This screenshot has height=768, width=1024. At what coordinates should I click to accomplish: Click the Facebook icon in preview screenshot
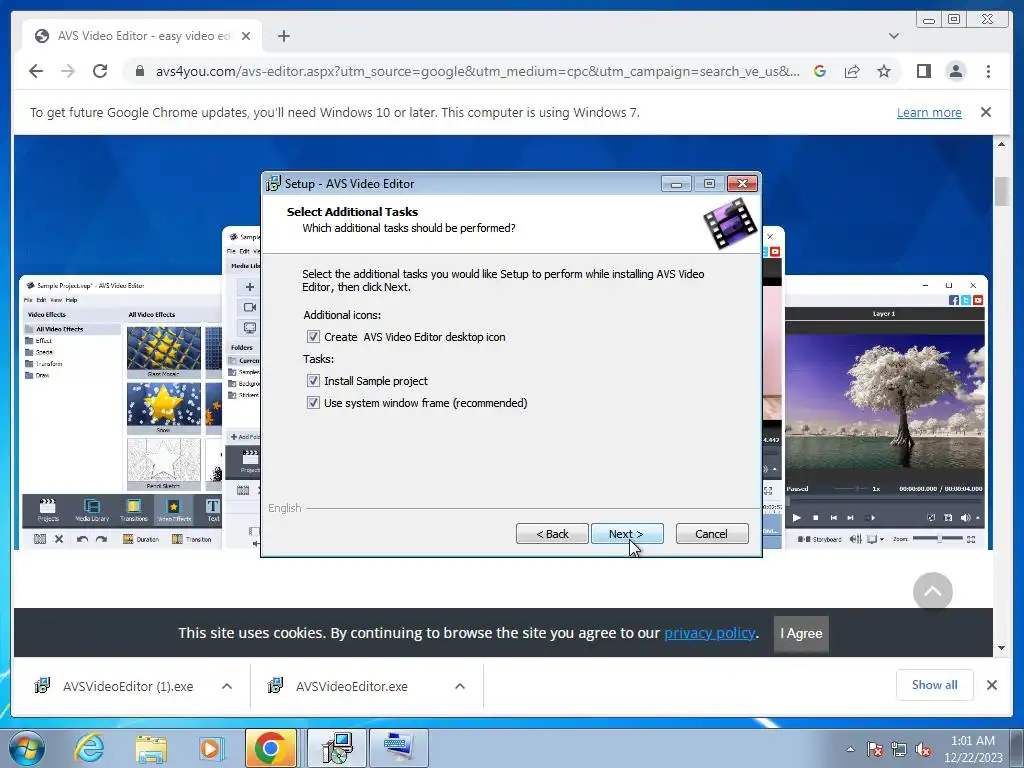click(x=953, y=300)
